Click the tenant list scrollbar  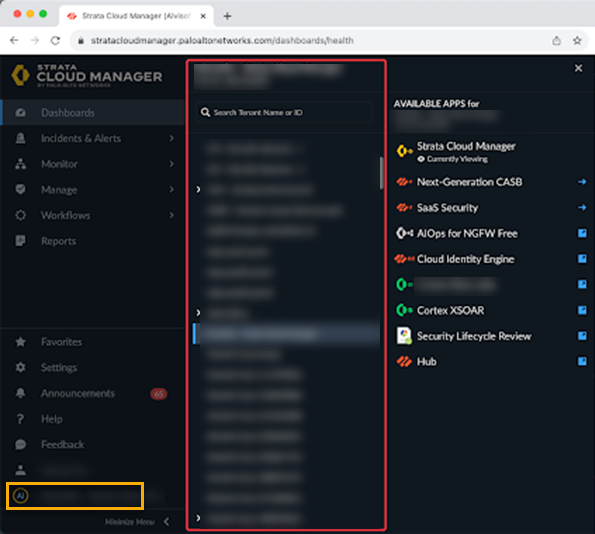tap(381, 173)
